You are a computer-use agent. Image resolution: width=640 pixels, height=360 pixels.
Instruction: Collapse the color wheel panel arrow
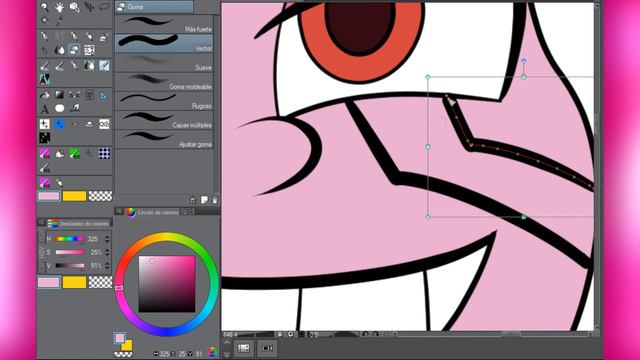[118, 212]
